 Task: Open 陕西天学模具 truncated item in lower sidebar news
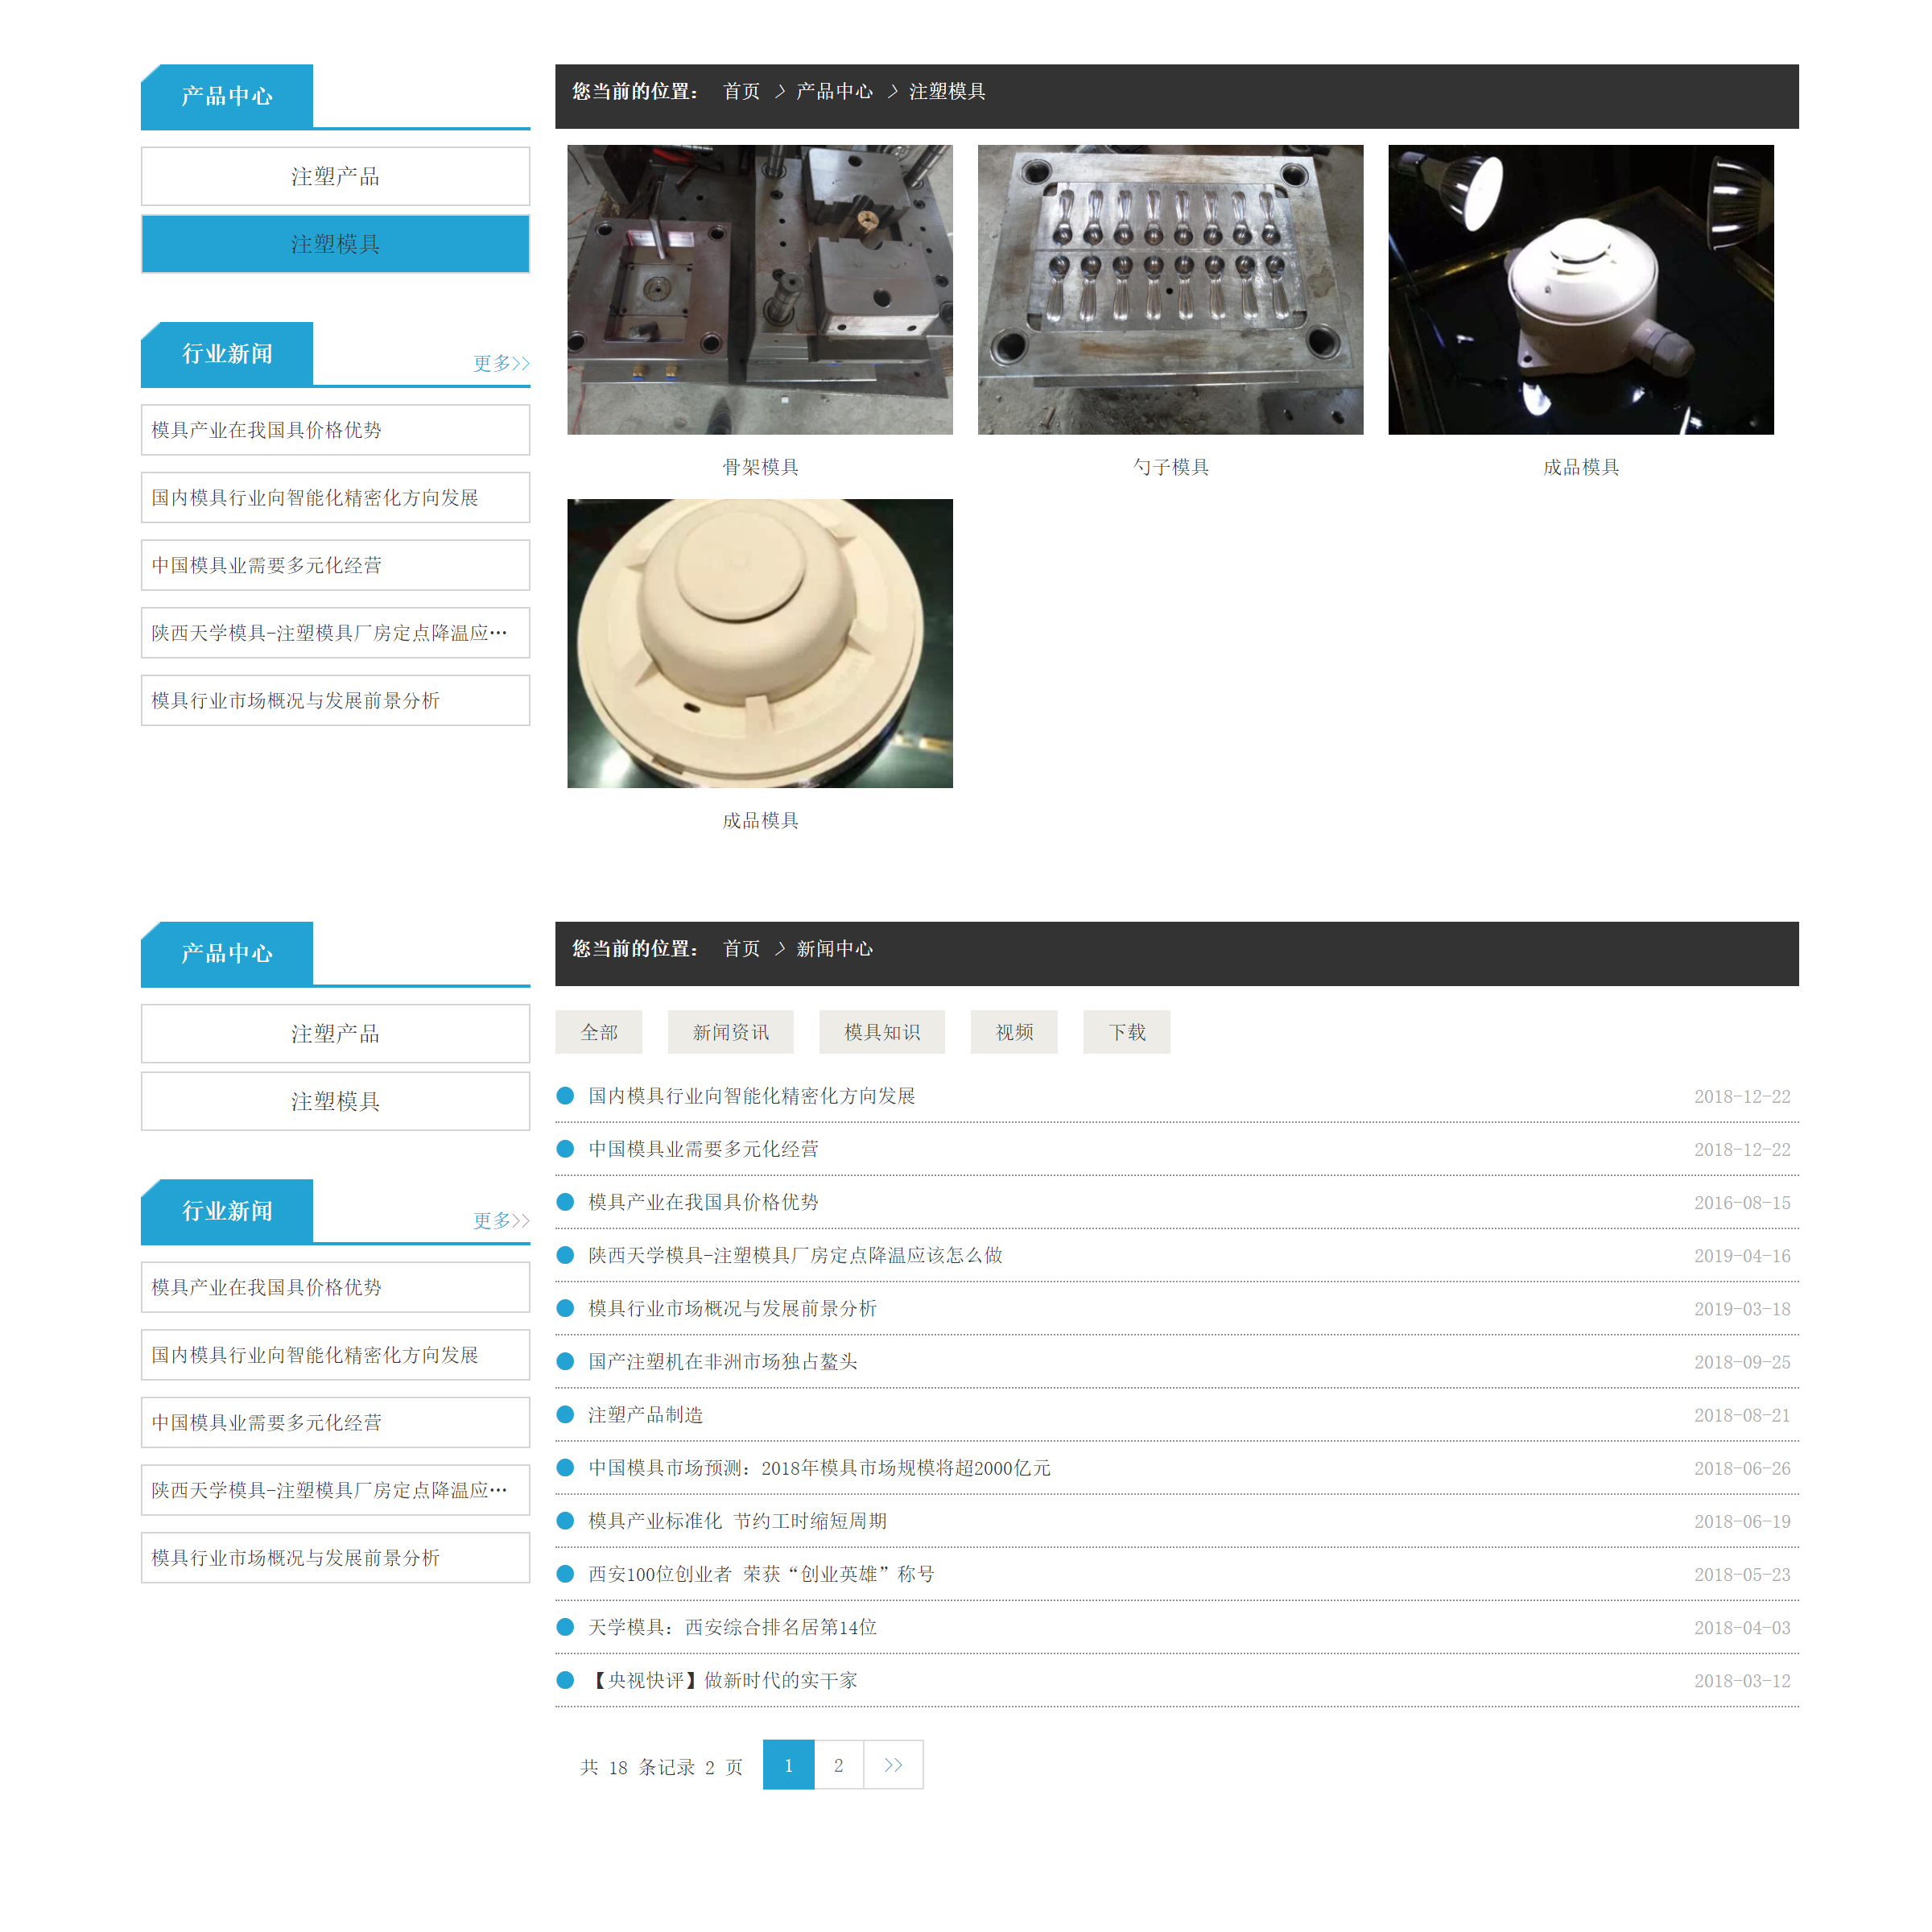point(335,1490)
